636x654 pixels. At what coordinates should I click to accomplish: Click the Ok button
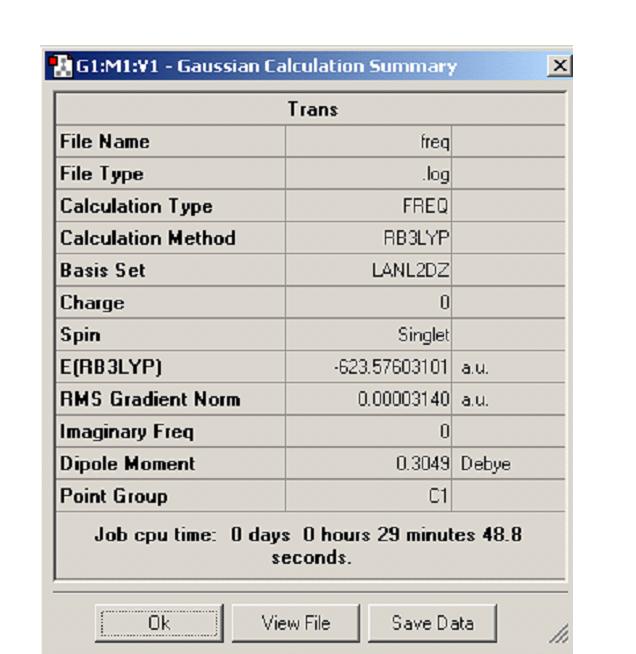coord(159,623)
